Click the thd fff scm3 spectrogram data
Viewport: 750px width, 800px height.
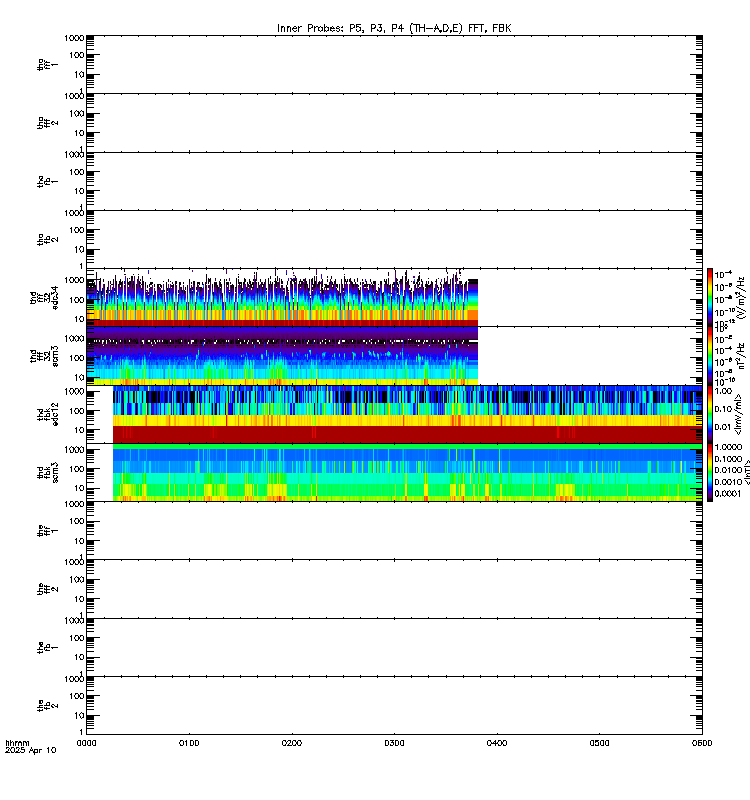point(282,356)
